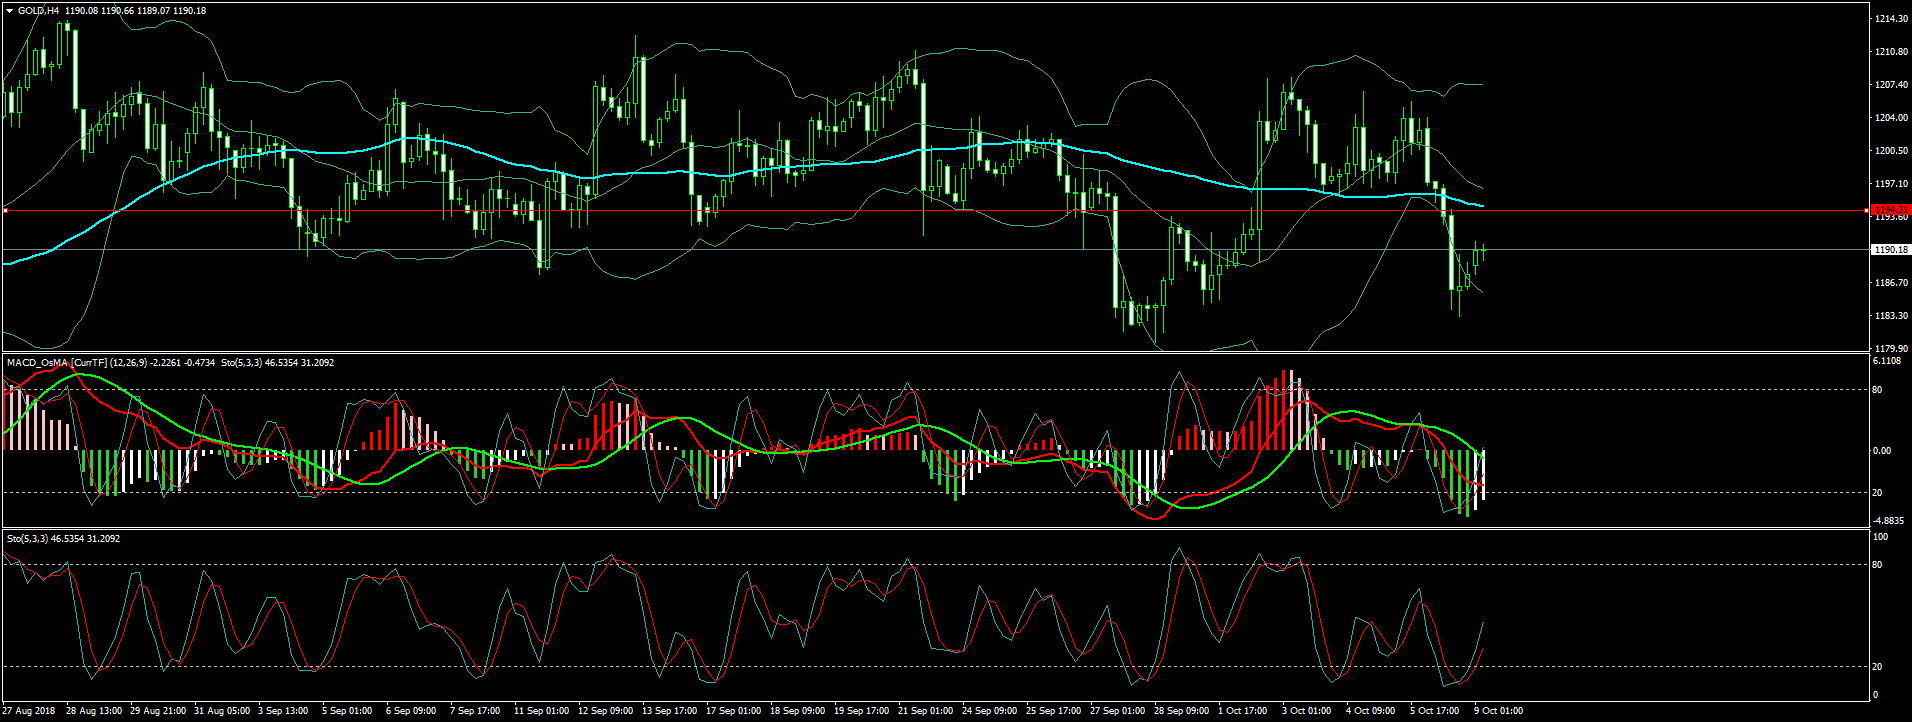Click the 18 Sep 09:00 time label
1912x722 pixels.
pyautogui.click(x=798, y=711)
